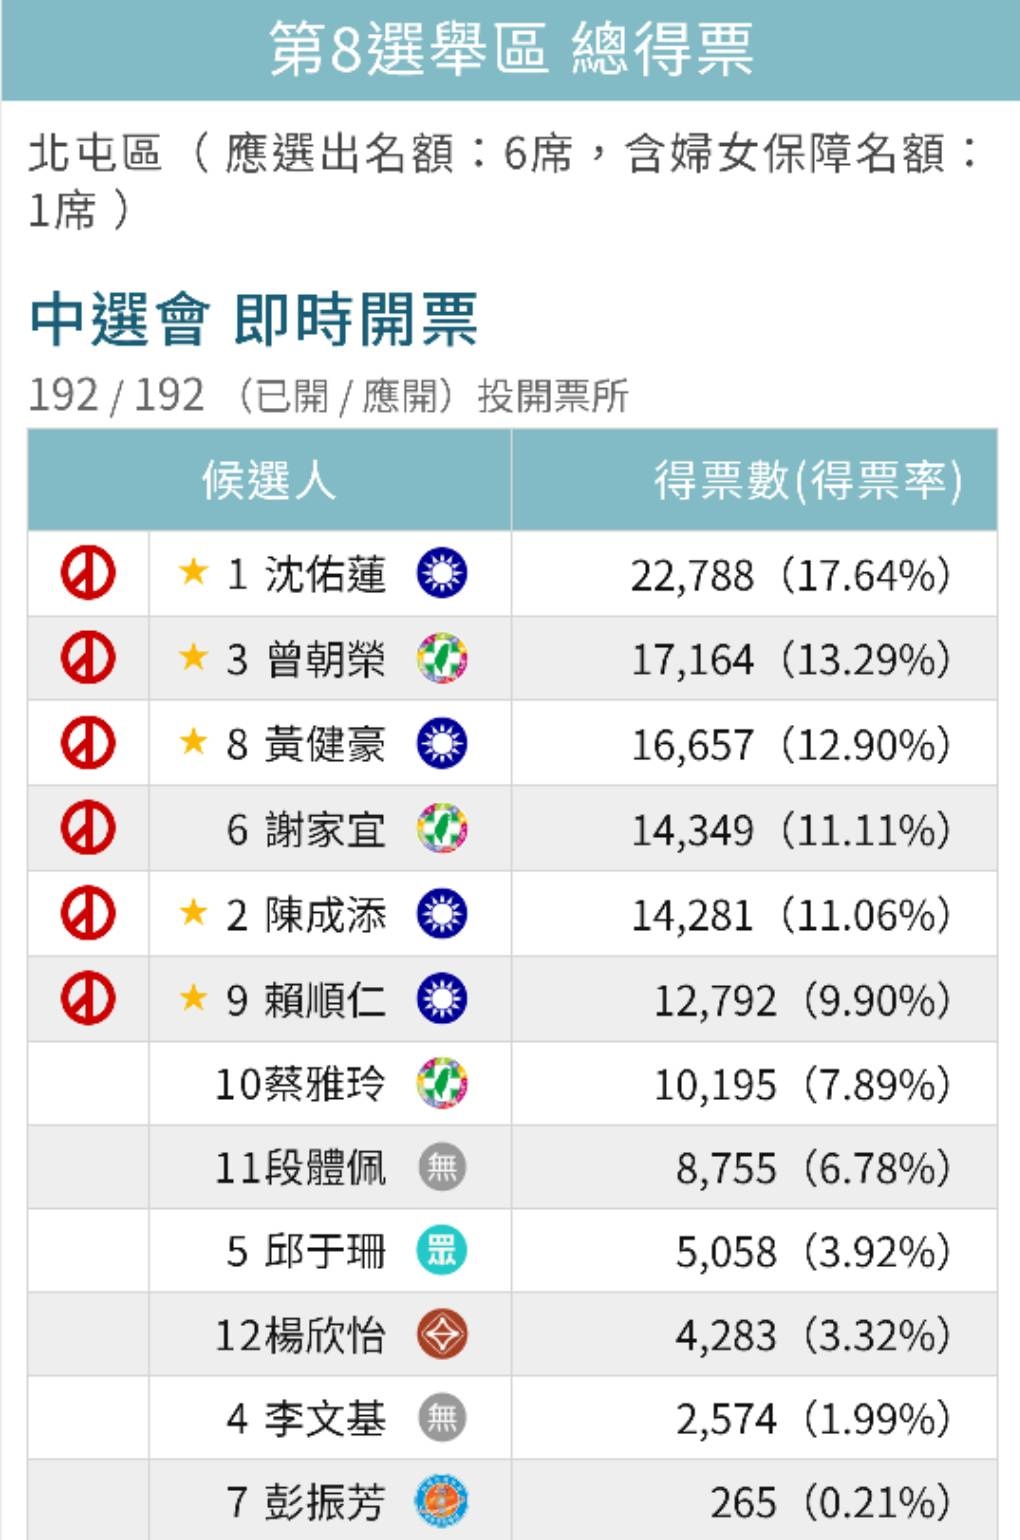Click KMT party icon beside 沈佑蓮

pos(442,573)
